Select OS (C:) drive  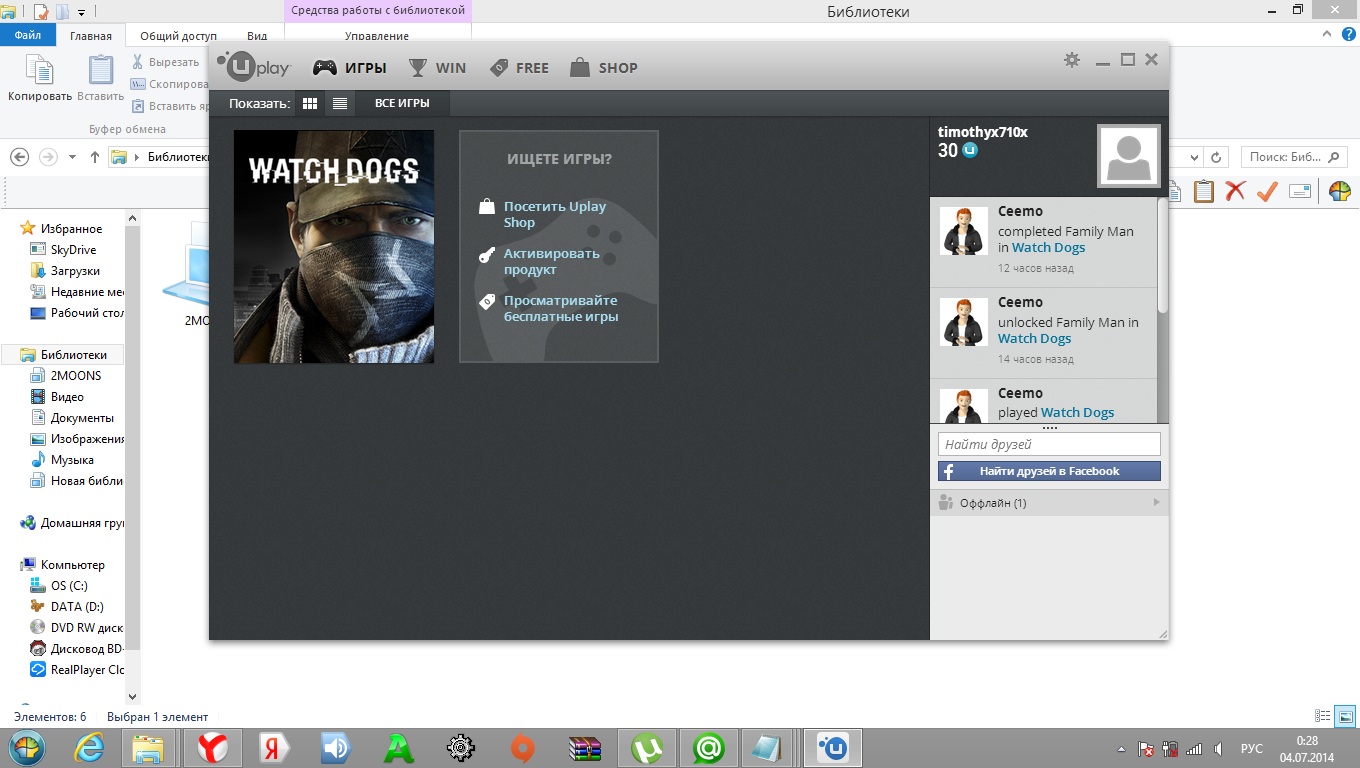(59, 586)
